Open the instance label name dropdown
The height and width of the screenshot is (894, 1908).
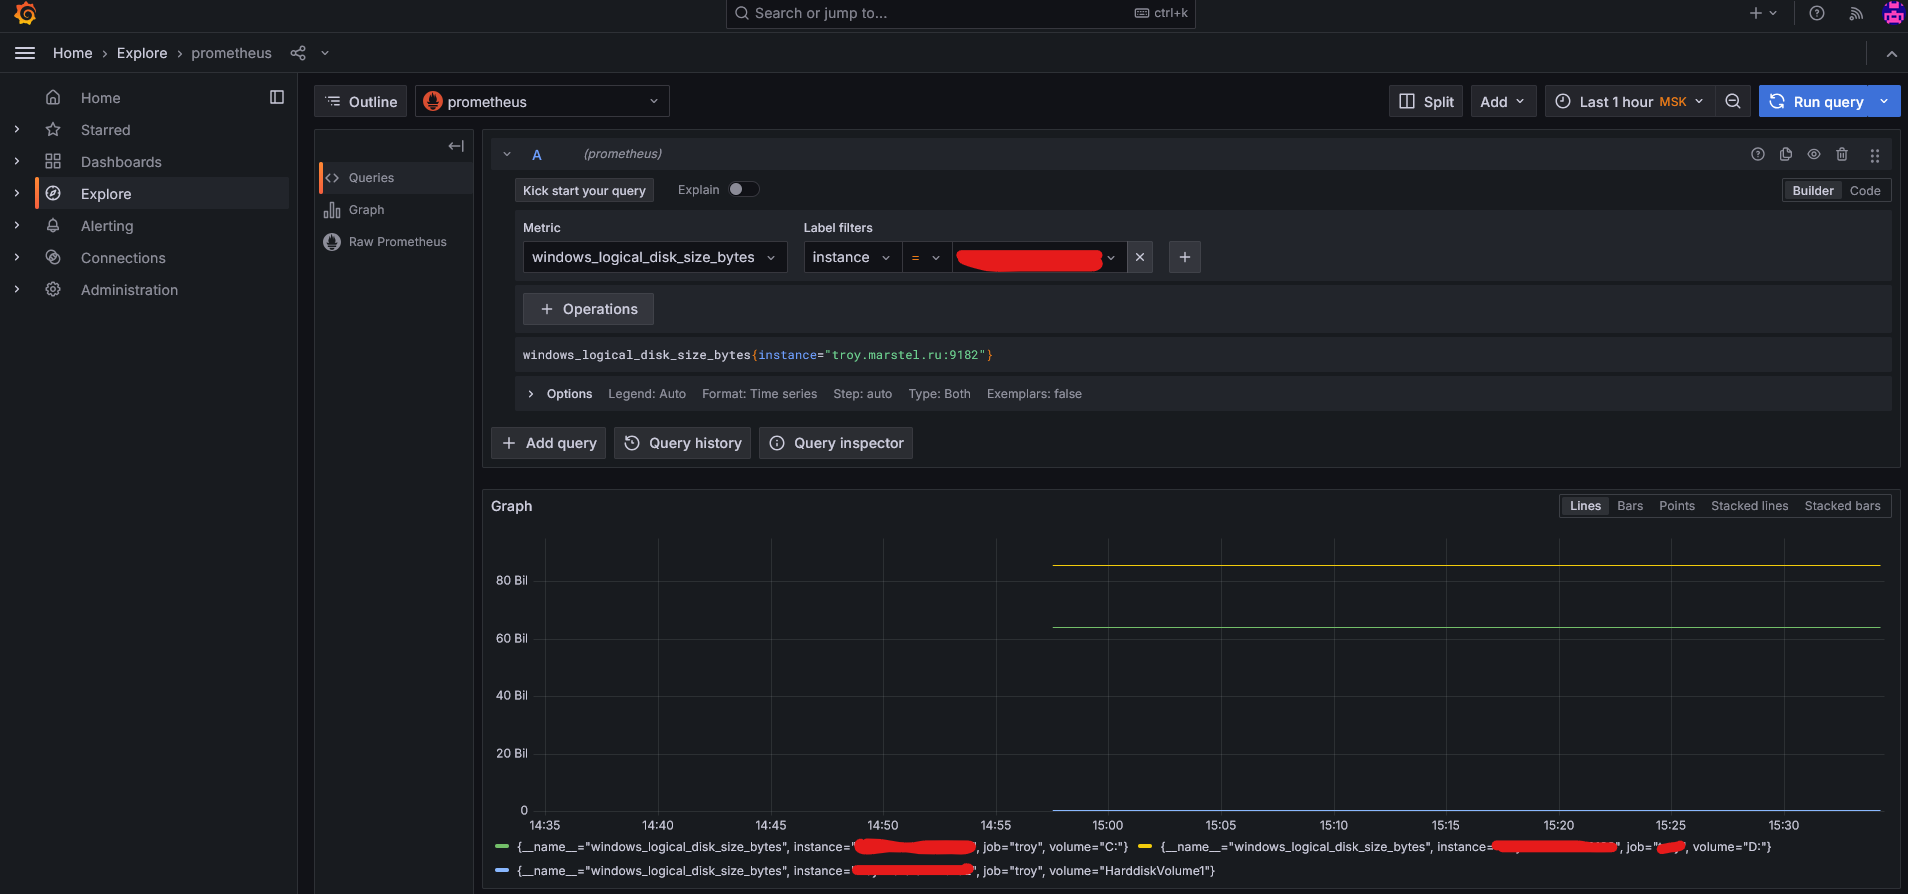point(853,257)
